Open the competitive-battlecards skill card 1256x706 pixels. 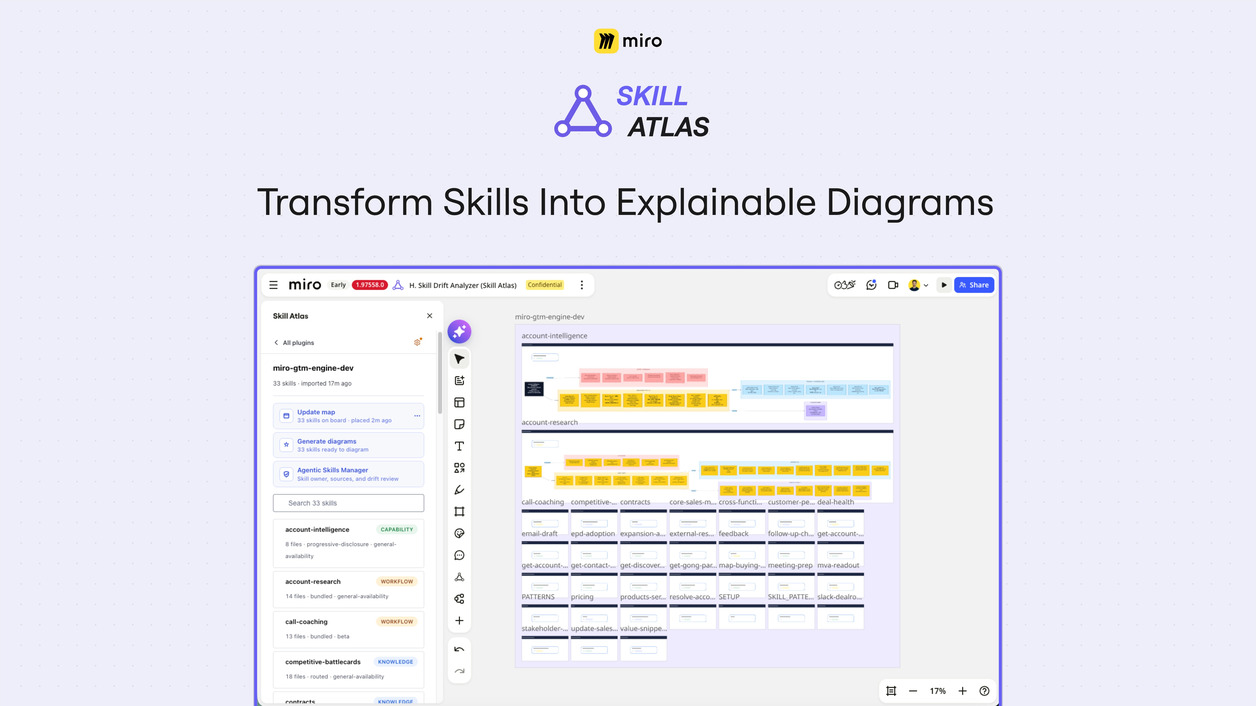(348, 669)
